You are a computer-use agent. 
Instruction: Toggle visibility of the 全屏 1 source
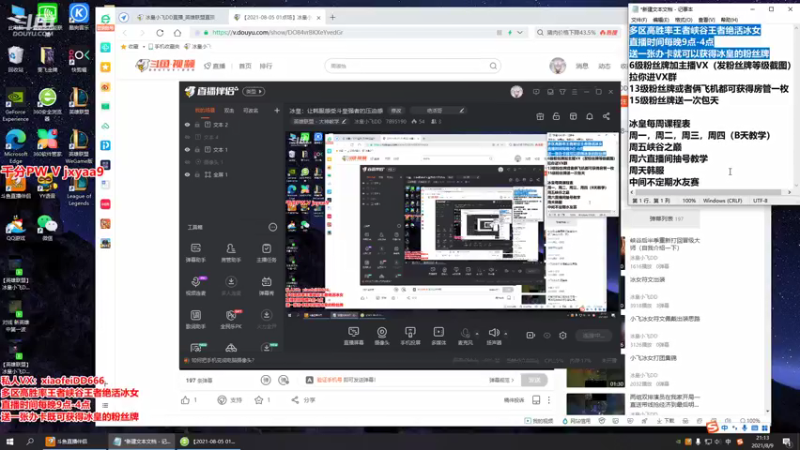187,174
